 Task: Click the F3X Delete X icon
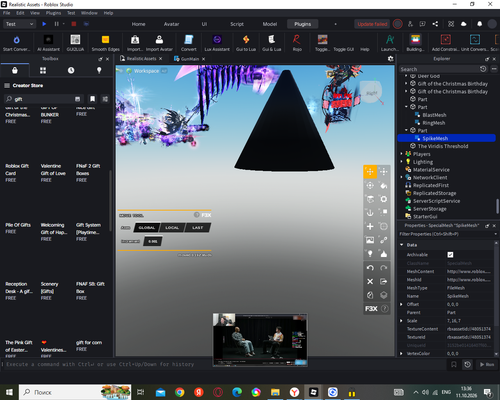point(370,281)
